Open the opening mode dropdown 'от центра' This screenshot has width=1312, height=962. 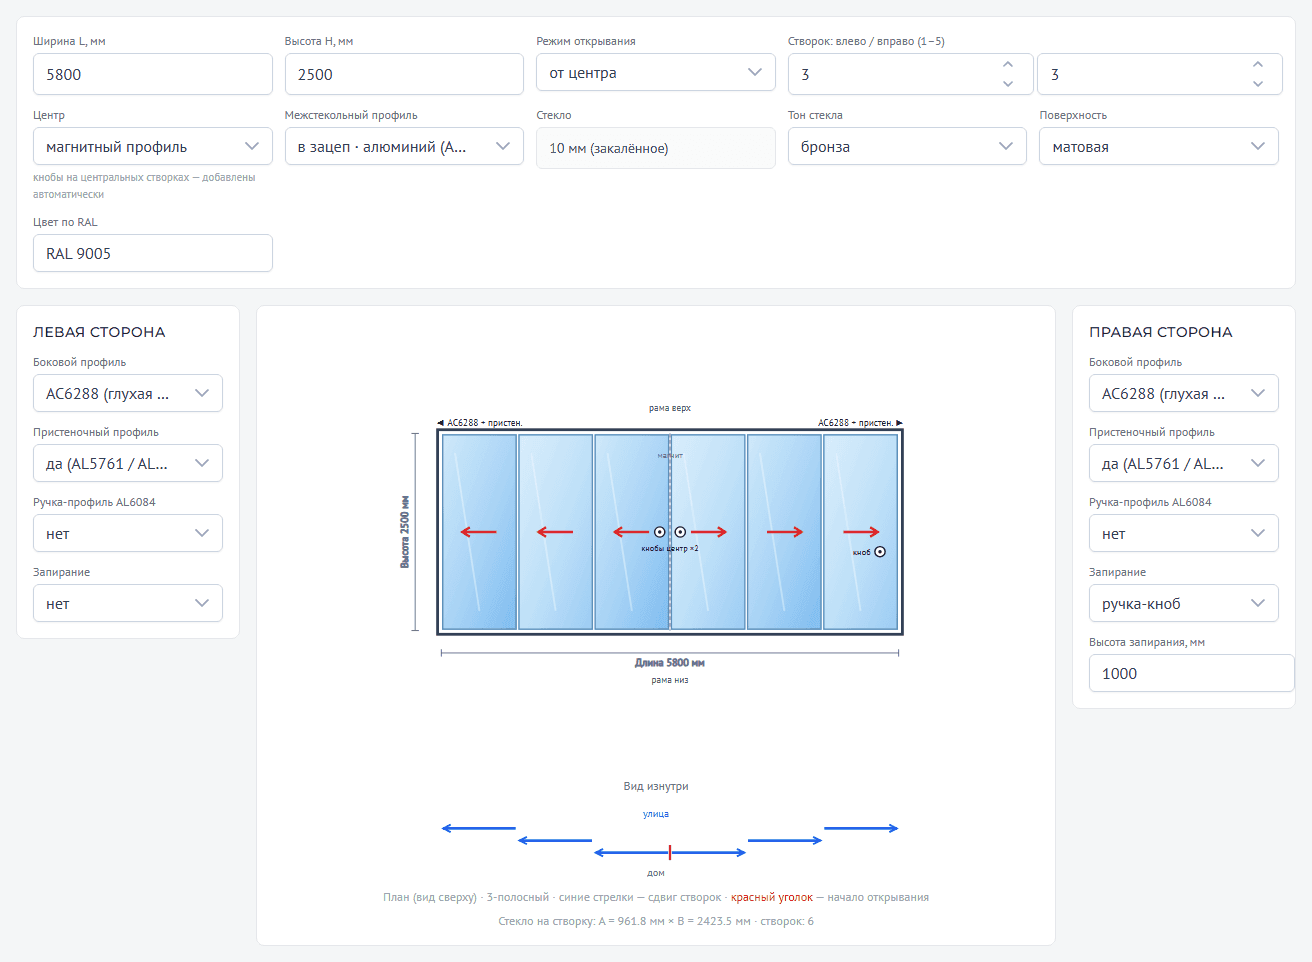(x=655, y=72)
